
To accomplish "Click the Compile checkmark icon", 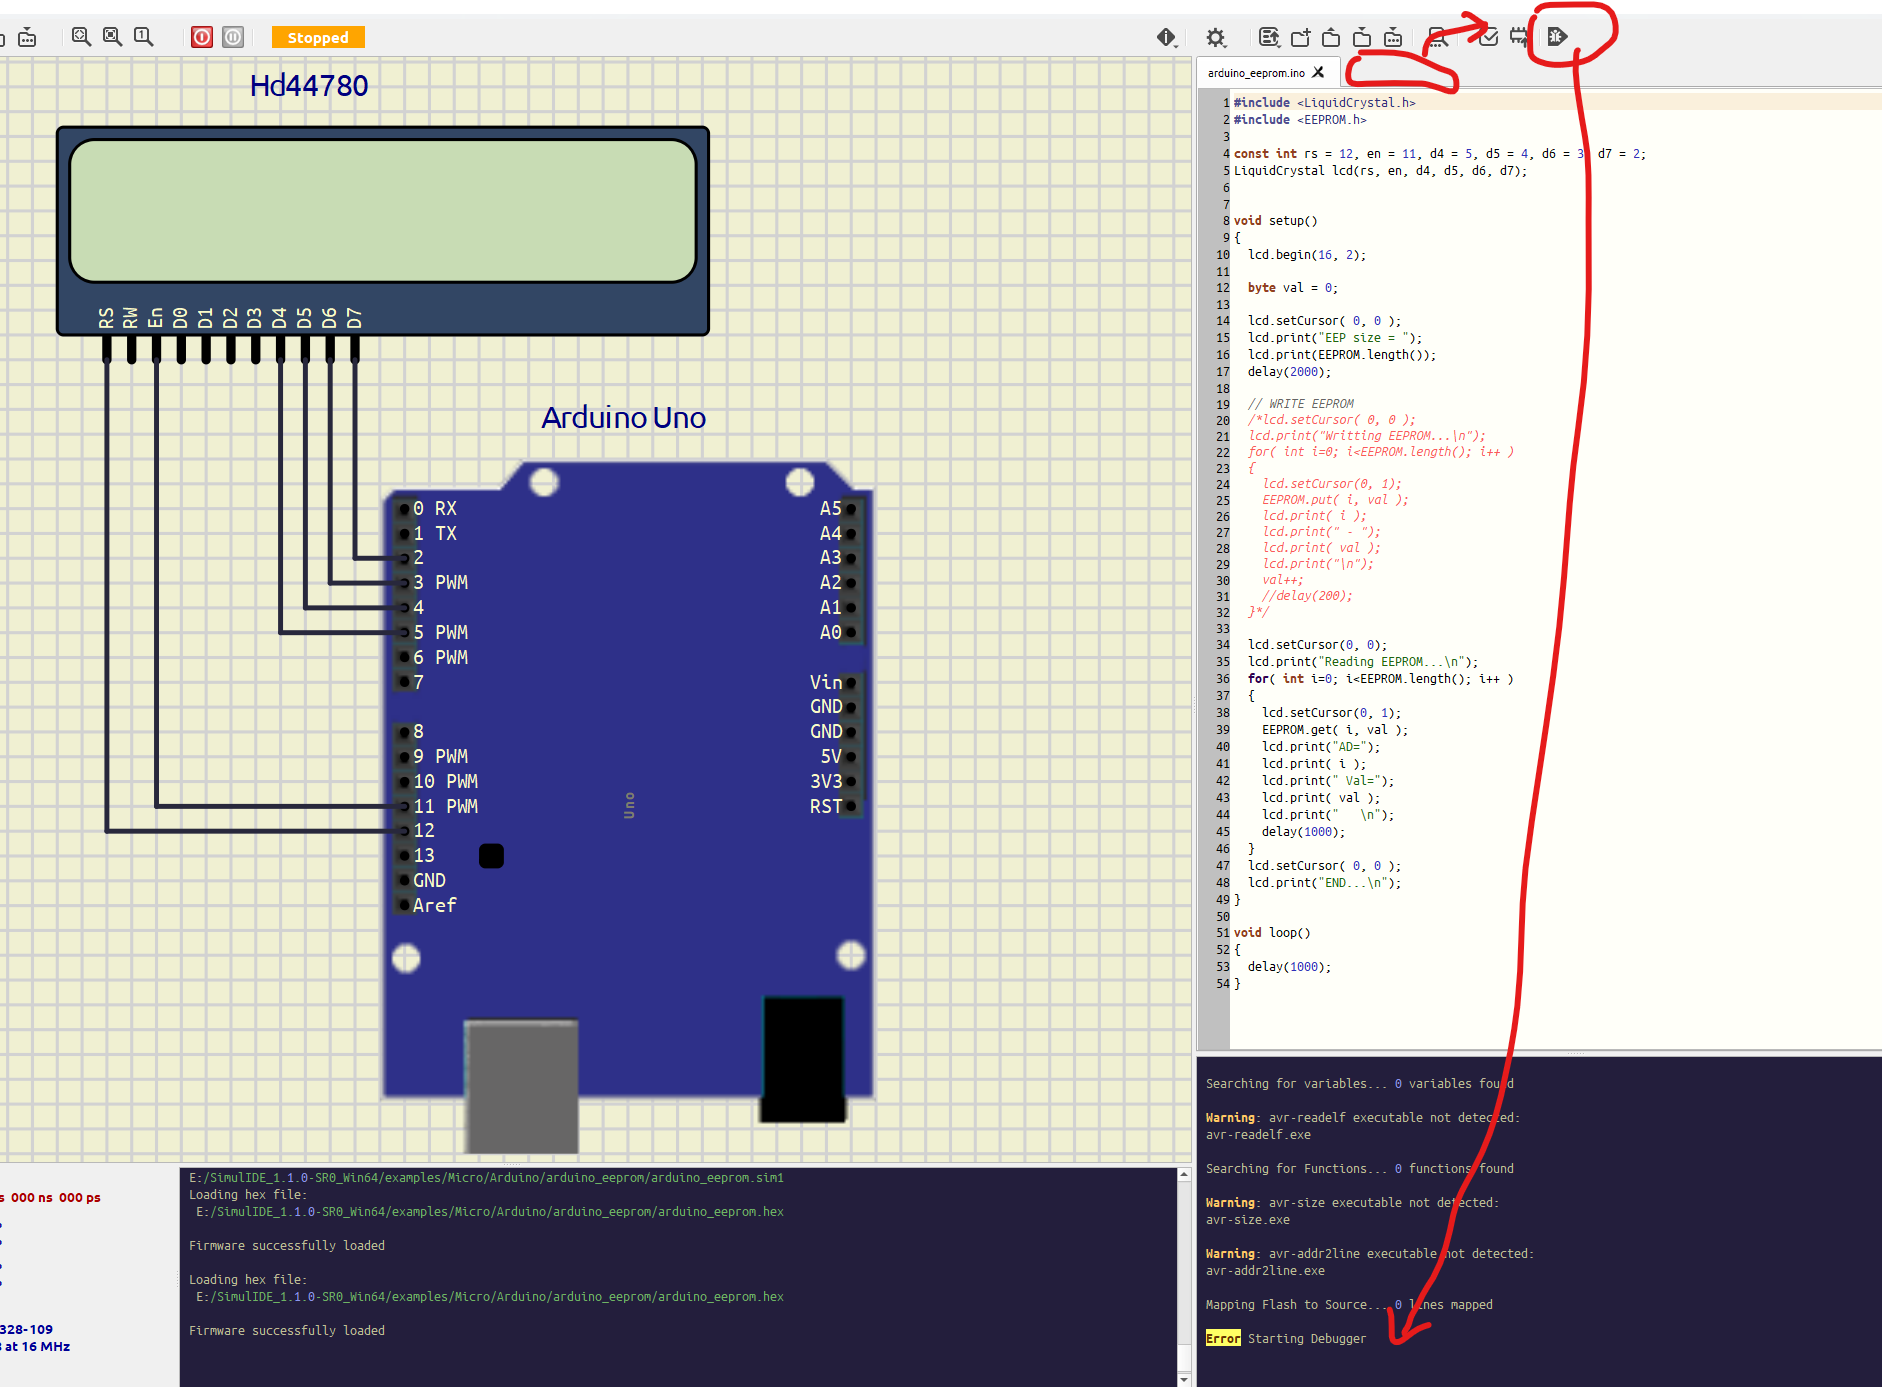I will (x=1488, y=37).
